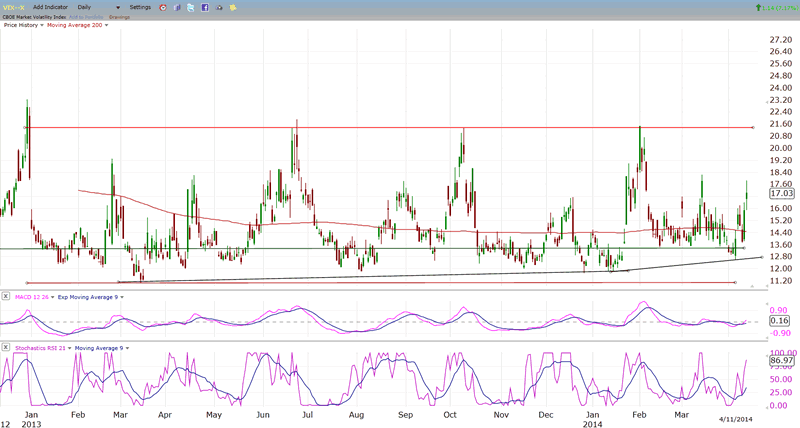Click the red alarm clock alert icon
Image resolution: width=800 pixels, height=428 pixels.
(x=163, y=7)
